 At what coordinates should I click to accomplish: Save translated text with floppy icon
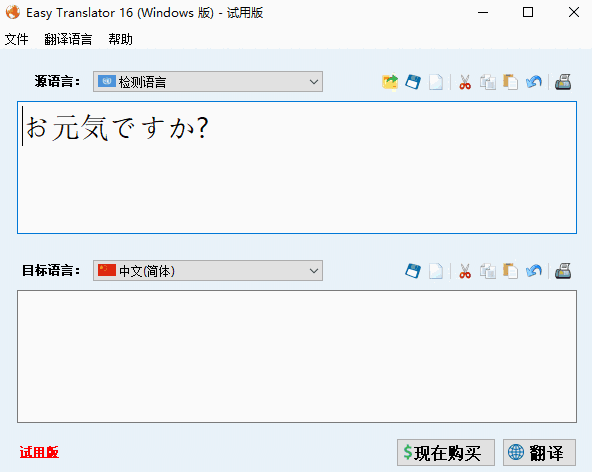413,271
